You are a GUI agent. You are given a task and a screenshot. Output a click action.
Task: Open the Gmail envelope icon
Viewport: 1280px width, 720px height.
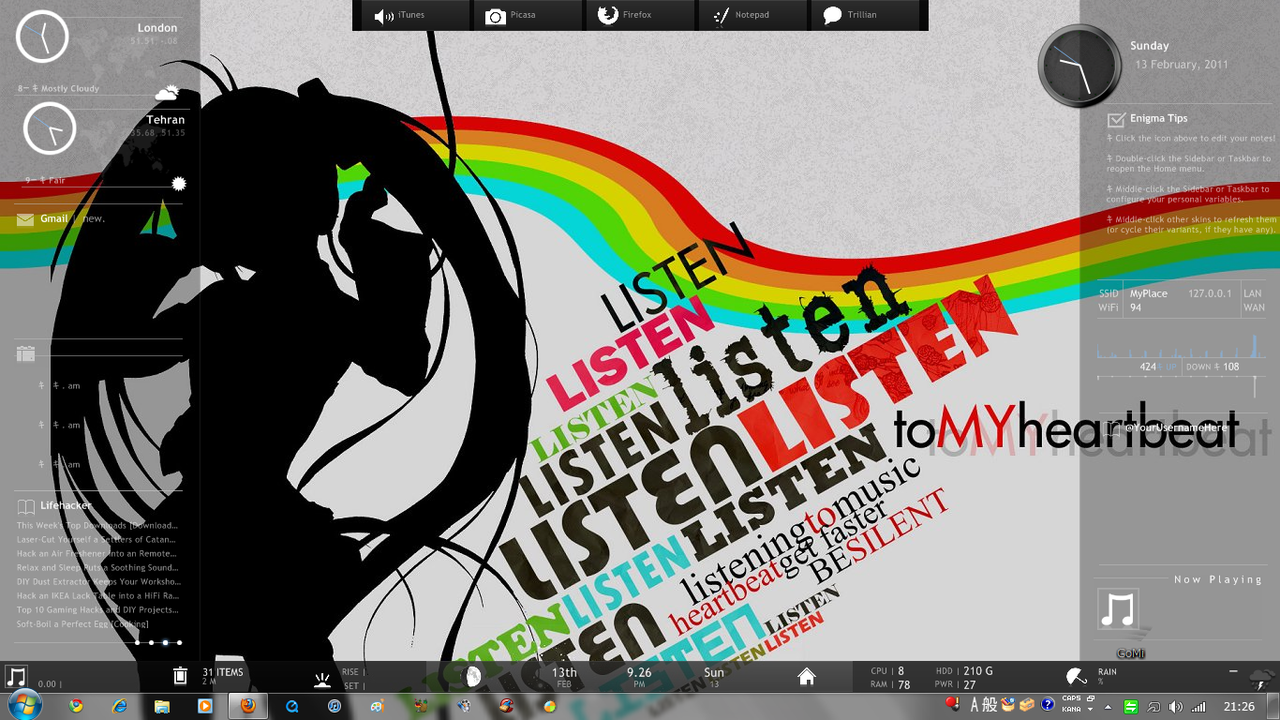pos(25,220)
